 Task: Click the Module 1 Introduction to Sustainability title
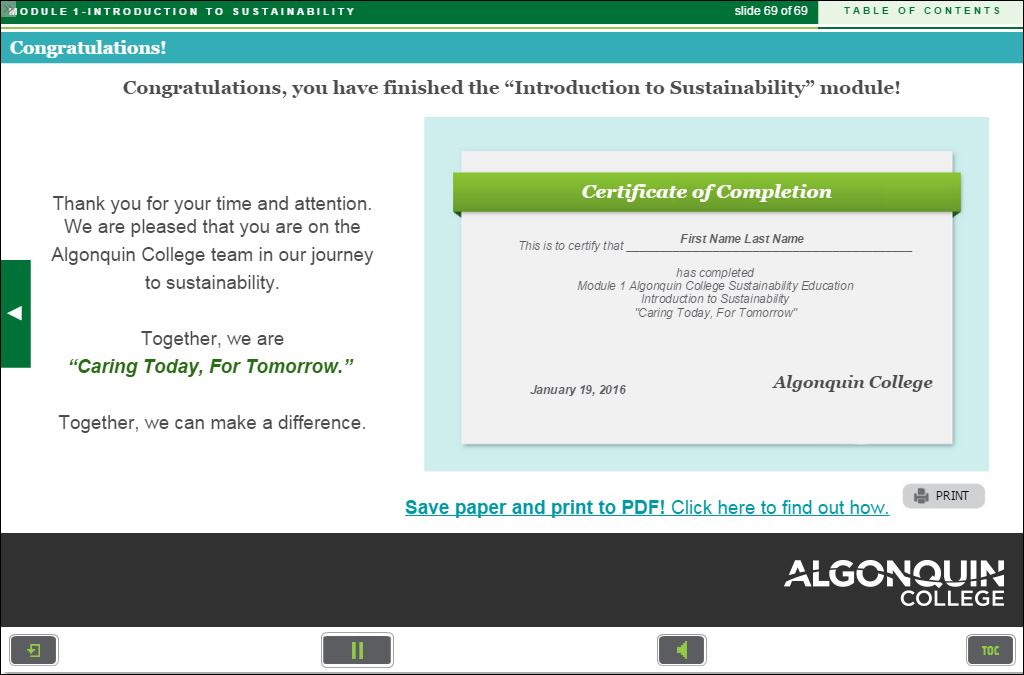(182, 12)
